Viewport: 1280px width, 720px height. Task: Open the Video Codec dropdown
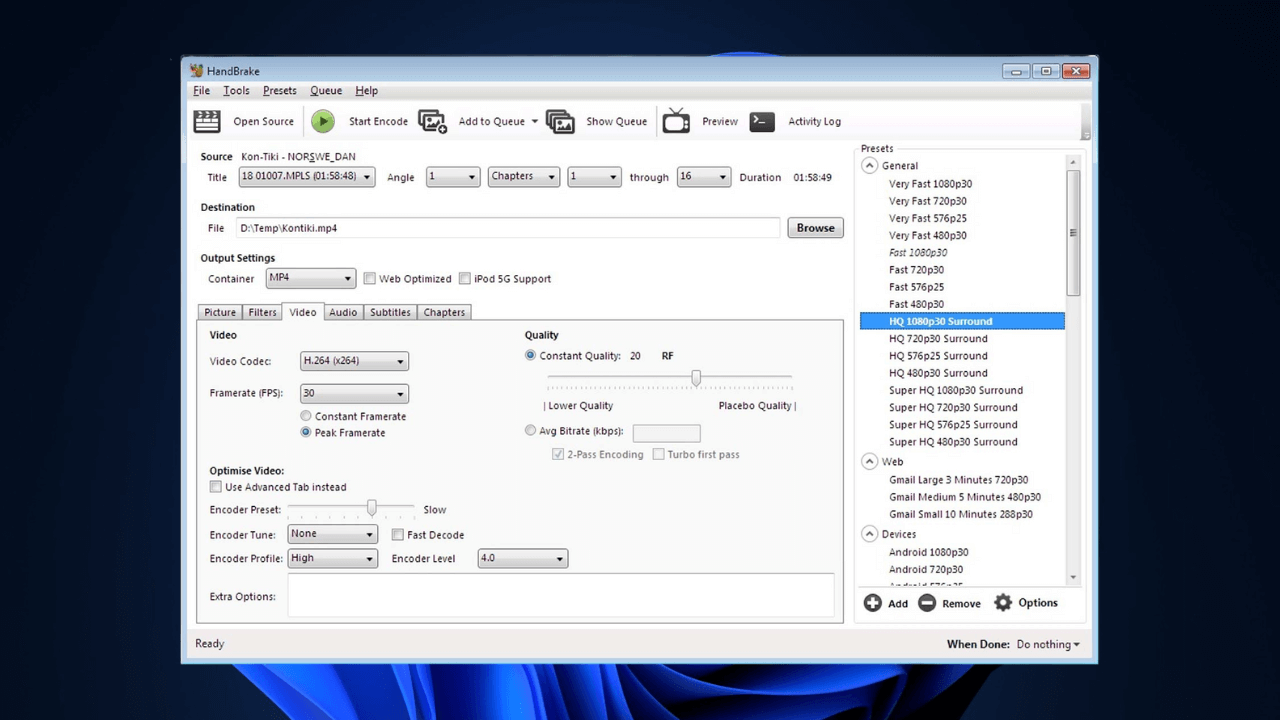(354, 361)
